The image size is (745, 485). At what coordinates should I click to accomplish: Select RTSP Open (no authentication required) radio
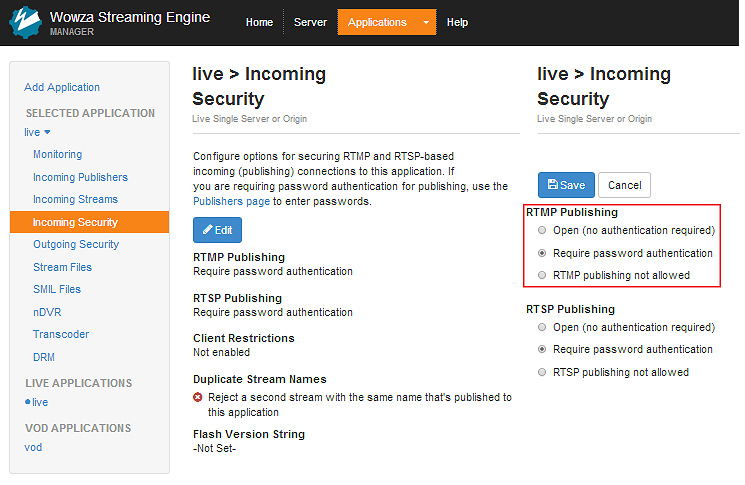point(542,327)
